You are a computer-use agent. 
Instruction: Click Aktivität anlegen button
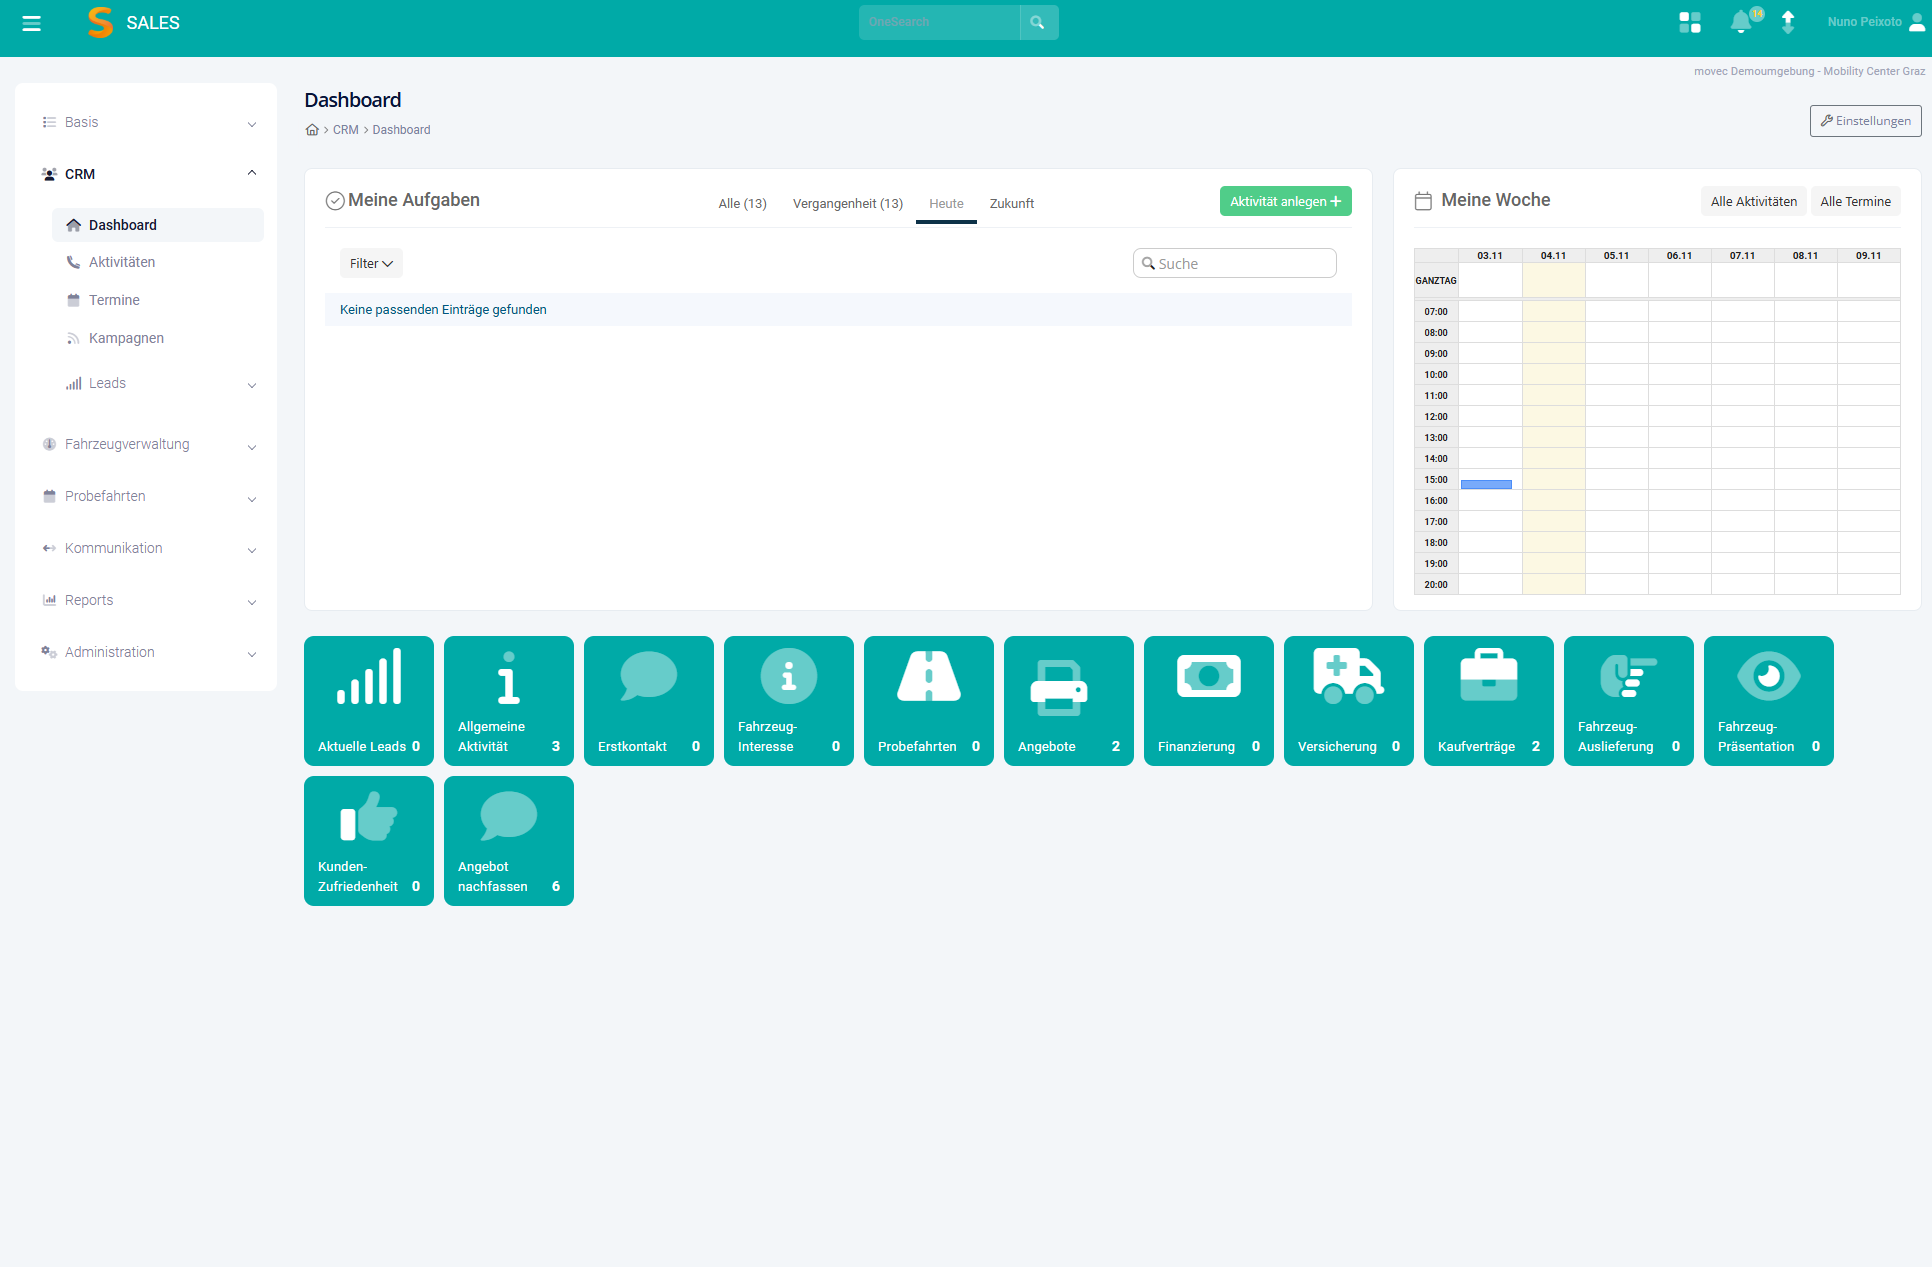coord(1285,201)
